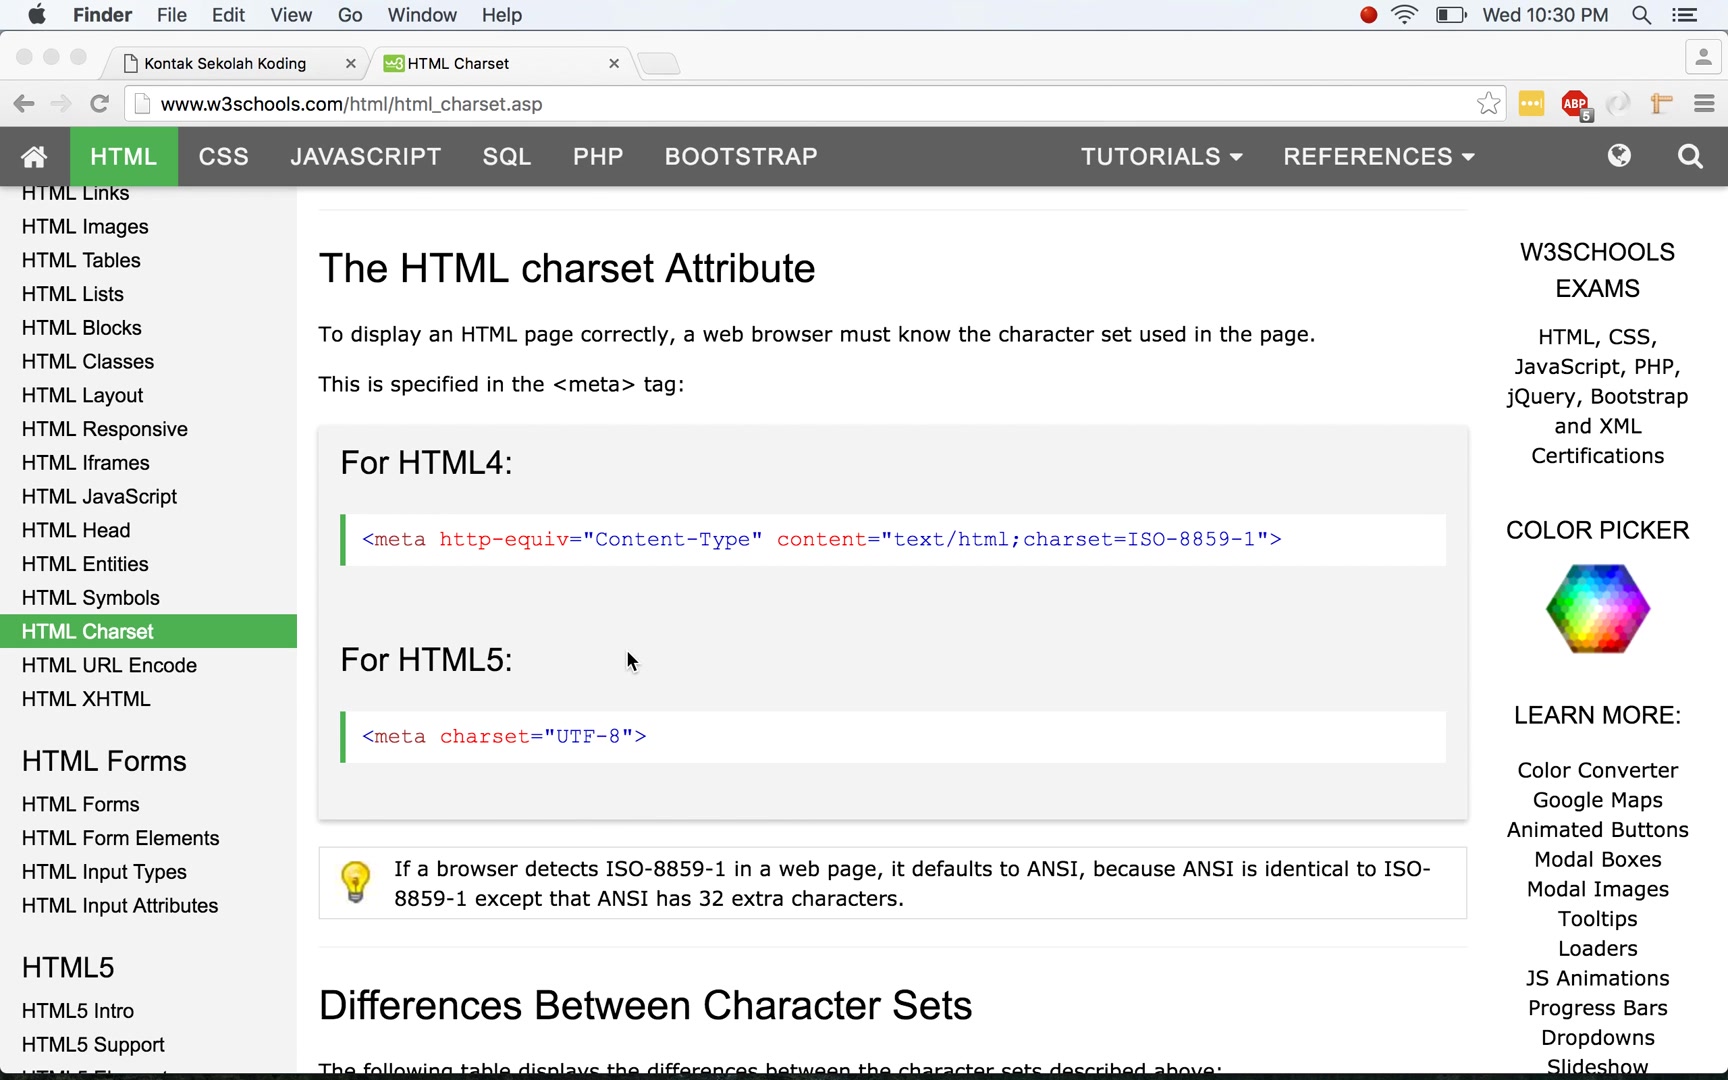The width and height of the screenshot is (1728, 1080).
Task: Focus the URL address bar
Action: (800, 104)
